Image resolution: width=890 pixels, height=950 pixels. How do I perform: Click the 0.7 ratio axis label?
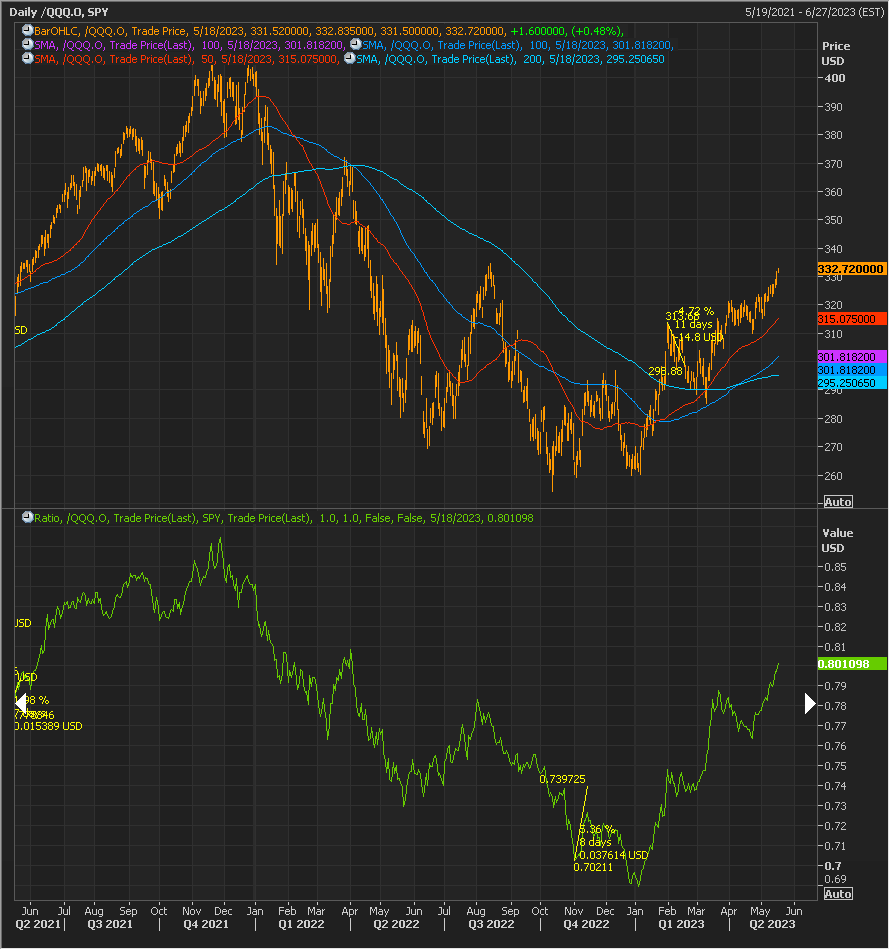833,866
